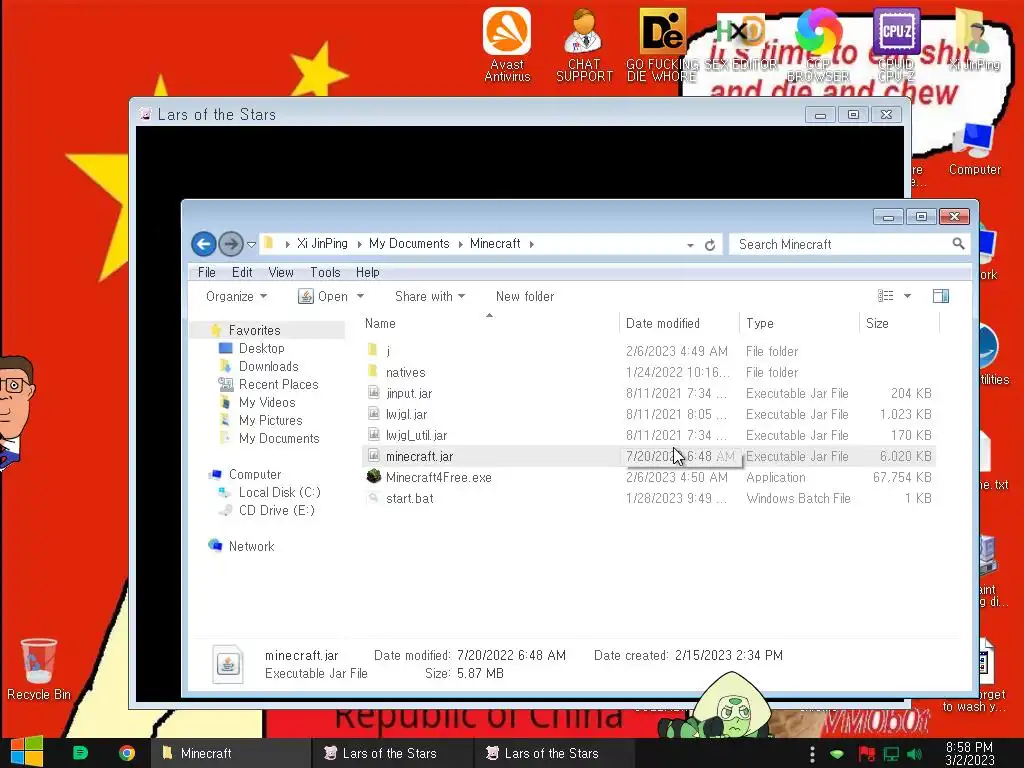Select the start.bat file icon
Viewport: 1024px width, 768px height.
coord(374,498)
